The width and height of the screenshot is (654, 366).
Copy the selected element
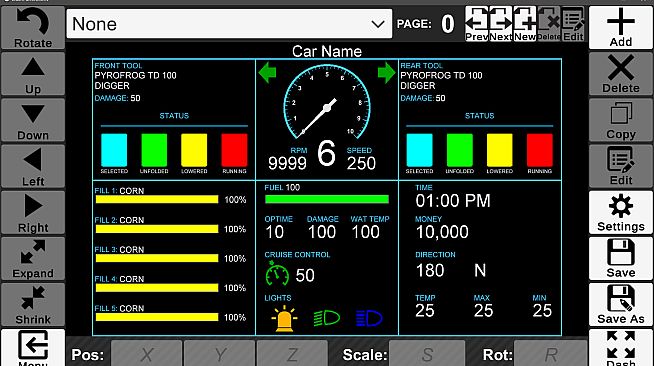pos(621,120)
